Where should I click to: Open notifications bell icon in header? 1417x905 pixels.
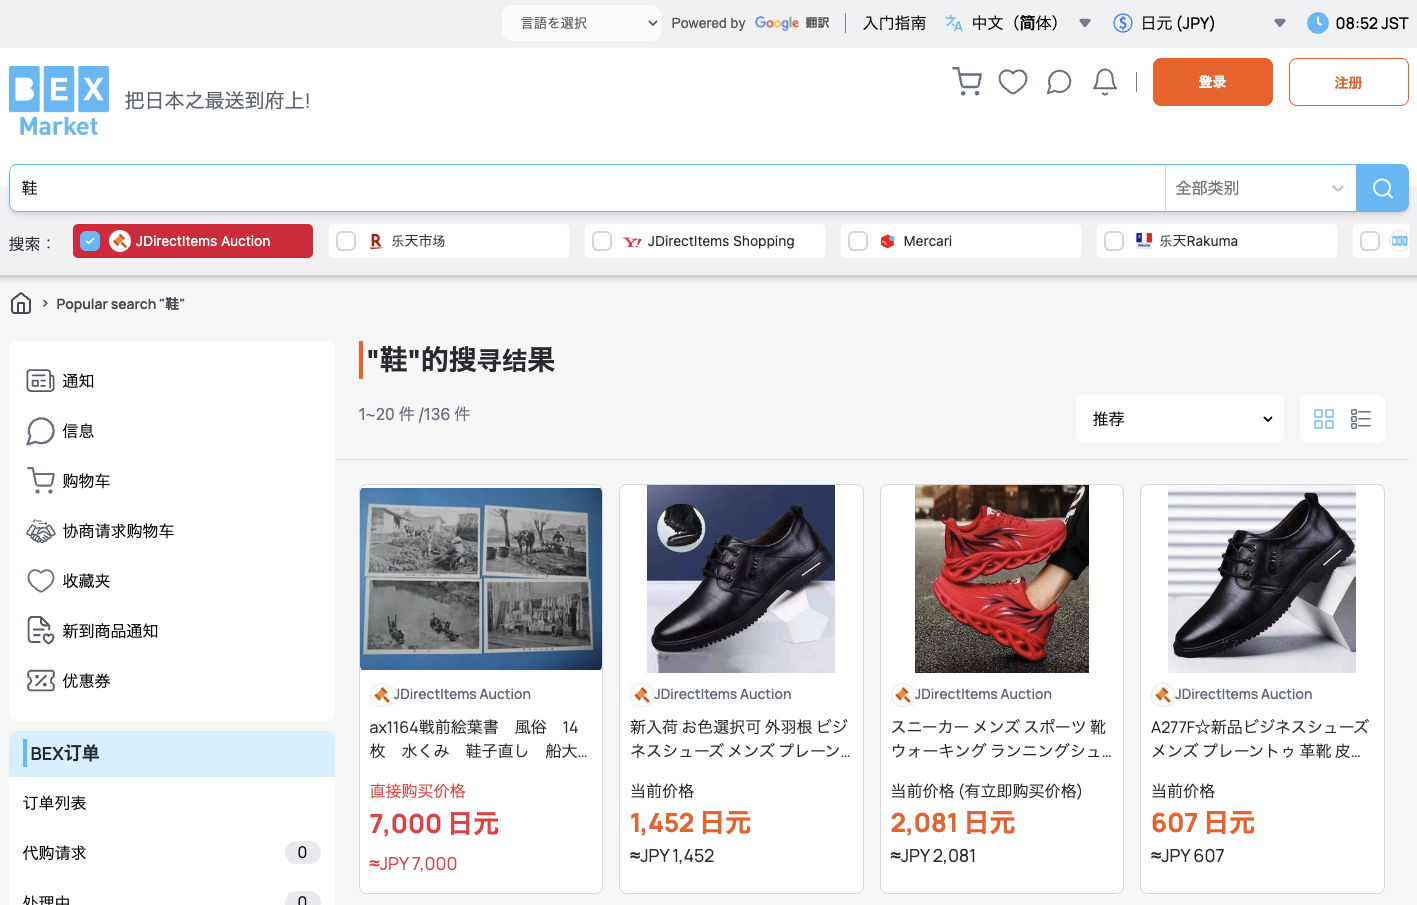click(x=1105, y=82)
